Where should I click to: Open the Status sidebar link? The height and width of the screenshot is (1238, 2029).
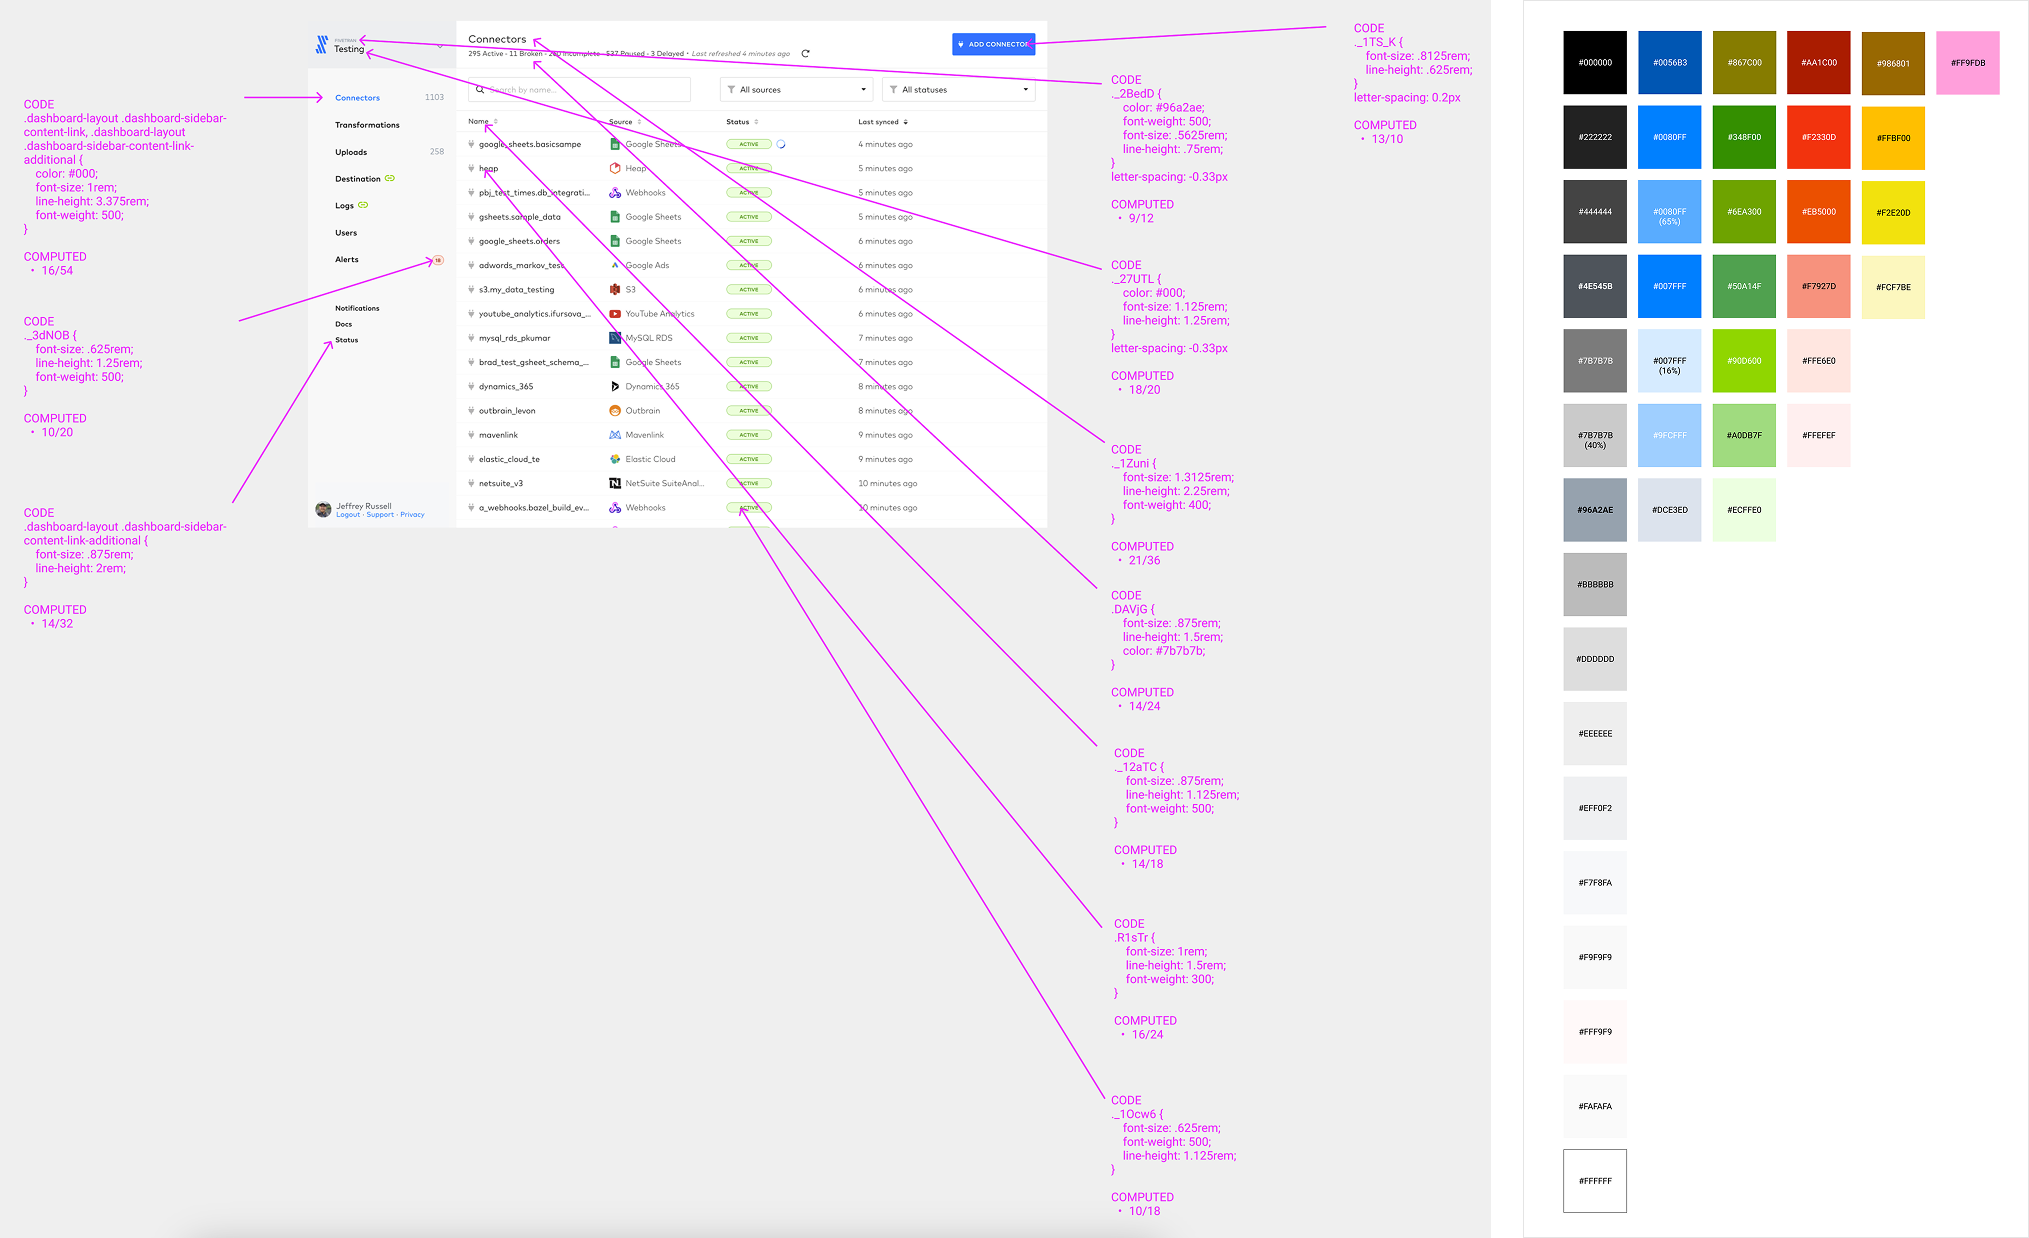coord(347,340)
